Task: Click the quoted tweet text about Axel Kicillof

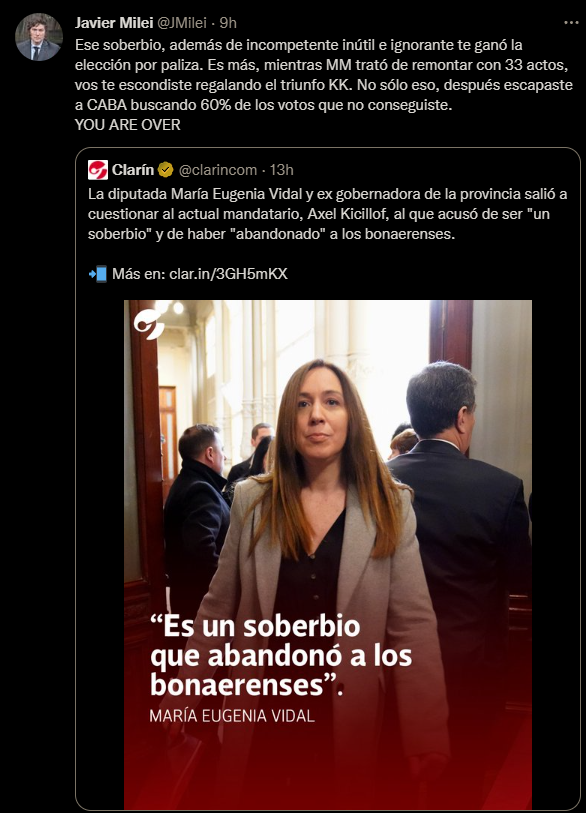Action: [327, 214]
